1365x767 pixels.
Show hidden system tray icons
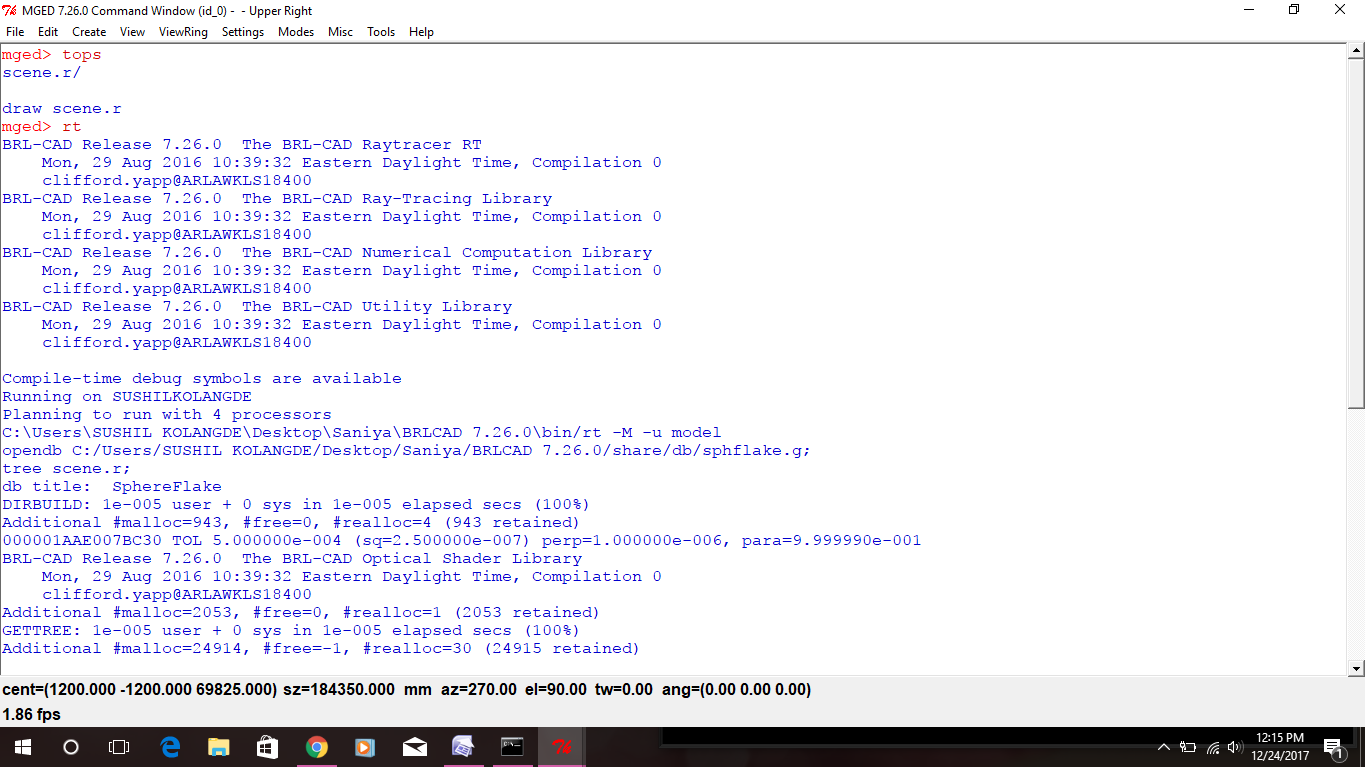pos(1163,747)
